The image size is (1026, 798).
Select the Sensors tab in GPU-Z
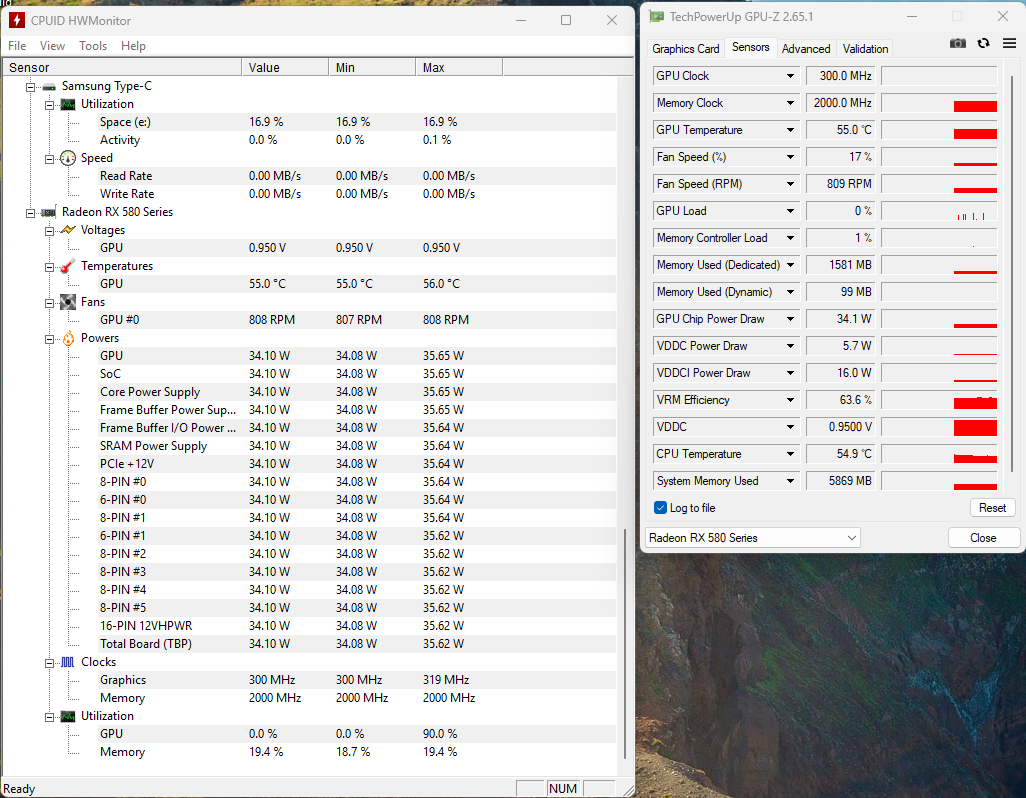[751, 47]
